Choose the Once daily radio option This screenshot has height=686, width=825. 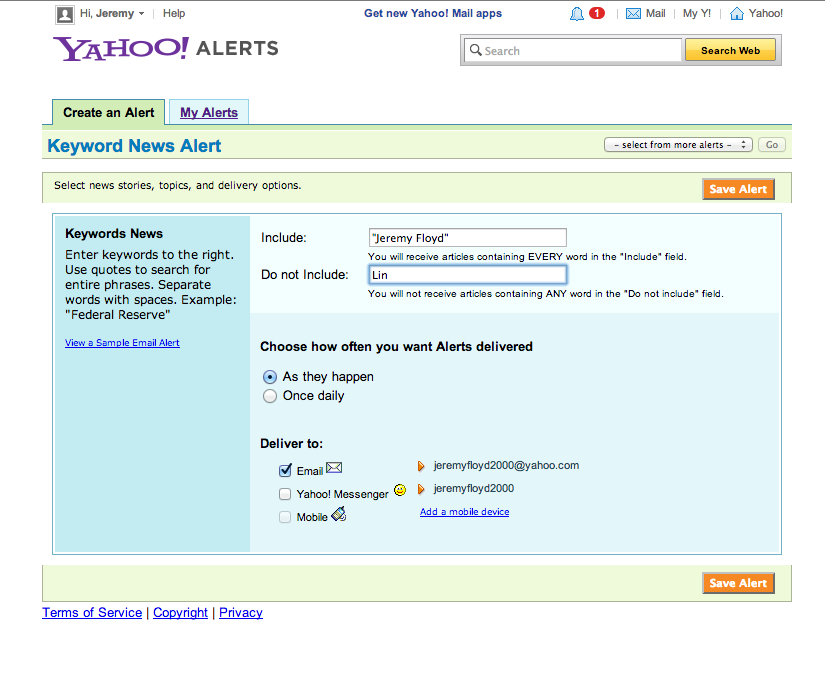click(269, 396)
